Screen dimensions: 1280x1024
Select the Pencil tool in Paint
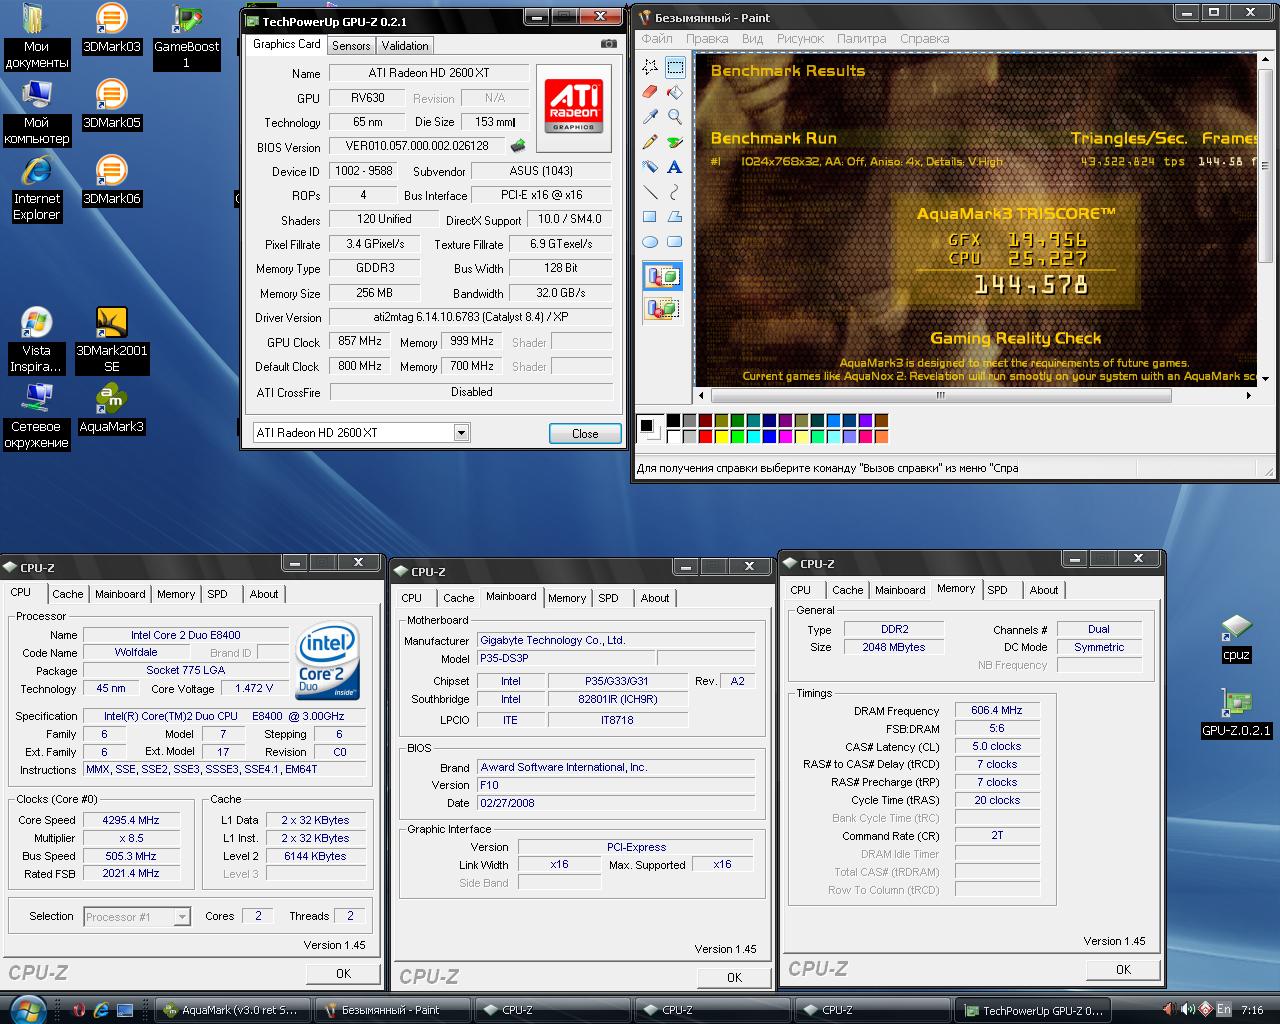point(650,142)
